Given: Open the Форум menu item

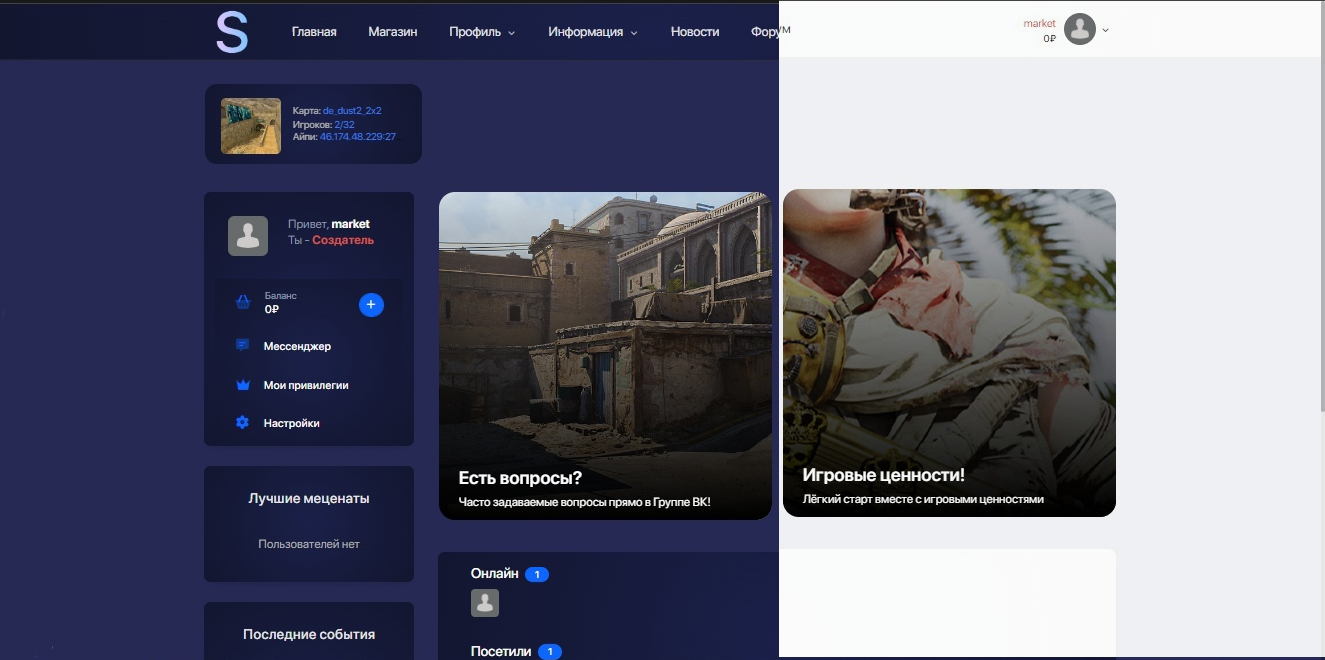Looking at the screenshot, I should 771,32.
